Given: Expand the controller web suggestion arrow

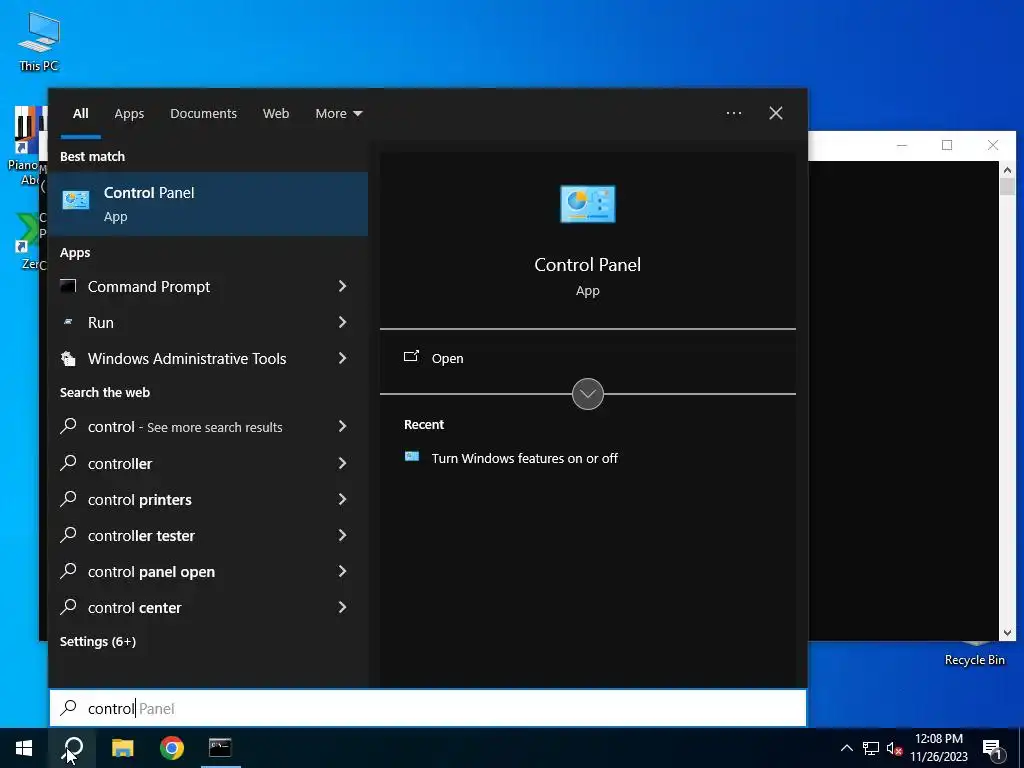Looking at the screenshot, I should pyautogui.click(x=342, y=463).
